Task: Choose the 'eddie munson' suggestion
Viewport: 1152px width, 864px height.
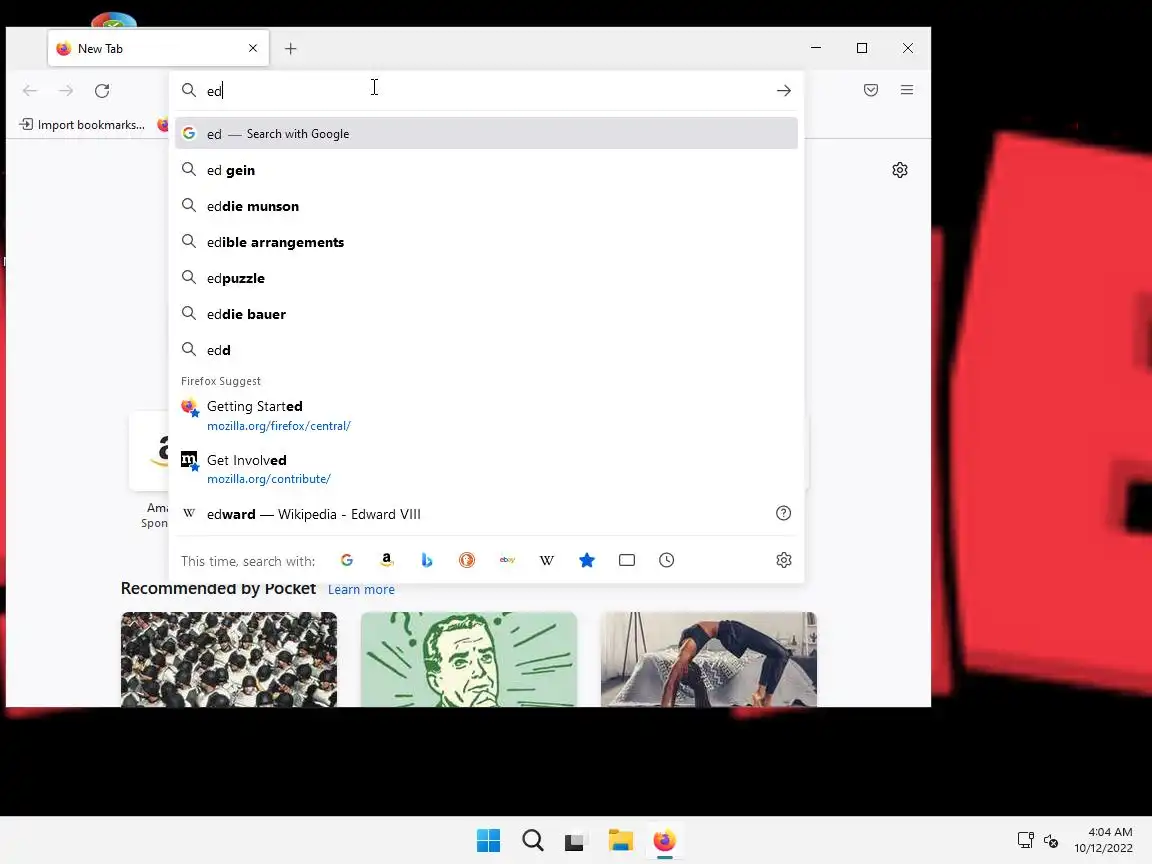Action: tap(486, 206)
